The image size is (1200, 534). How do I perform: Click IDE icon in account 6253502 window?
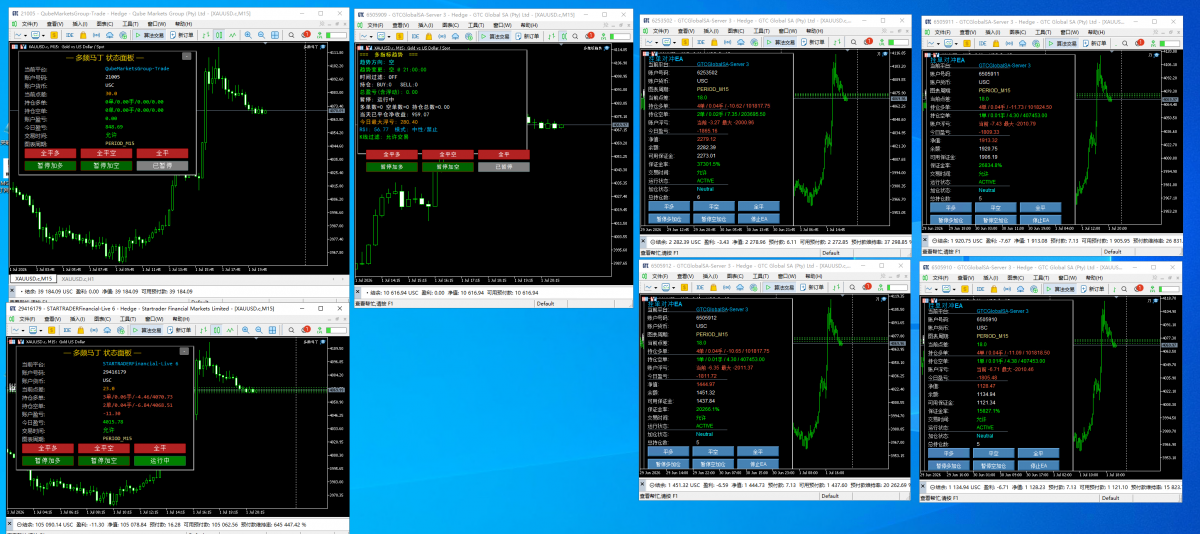click(701, 42)
